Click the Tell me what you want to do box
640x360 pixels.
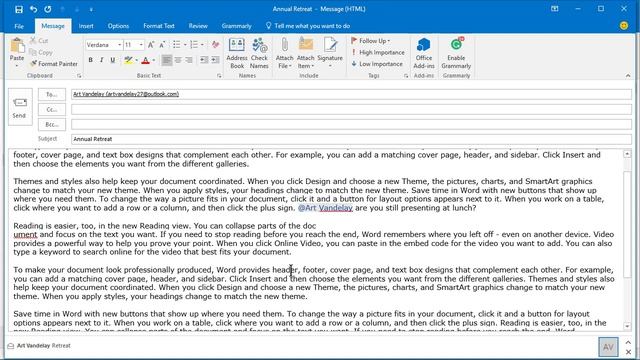click(x=308, y=26)
